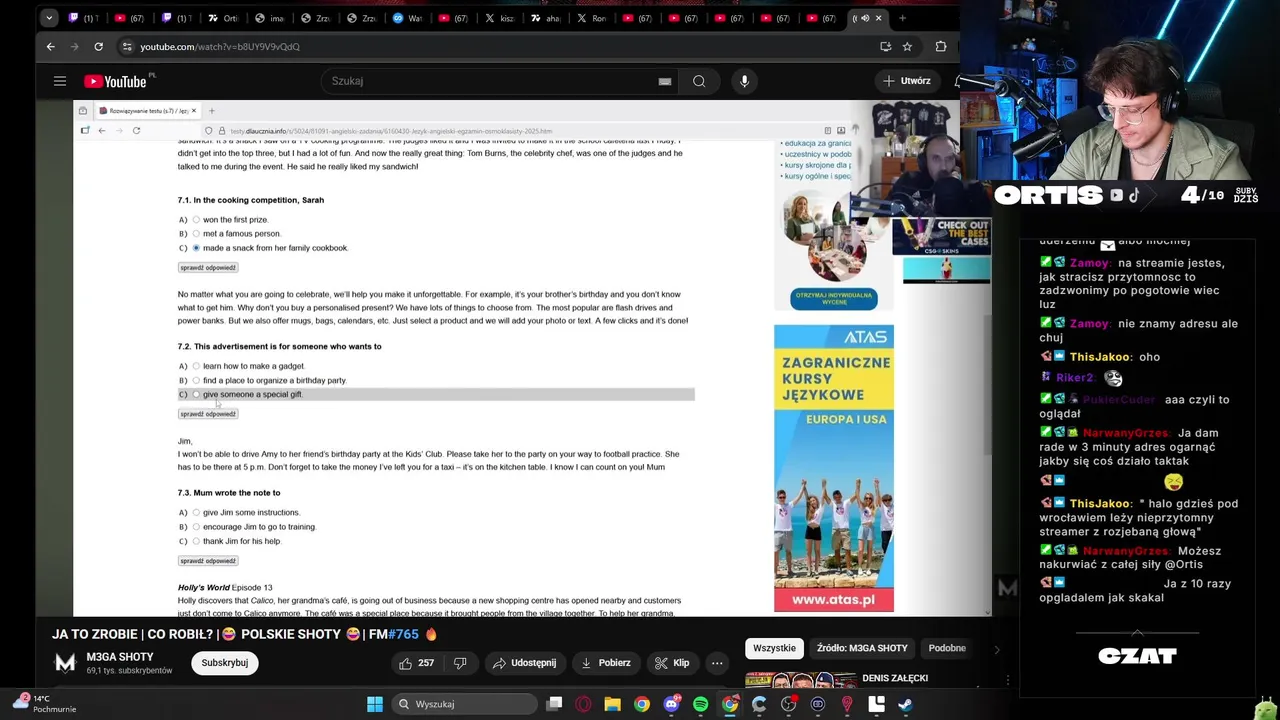Open the on-screen keyboard in YouTube search
This screenshot has height=720, width=1280.
665,81
